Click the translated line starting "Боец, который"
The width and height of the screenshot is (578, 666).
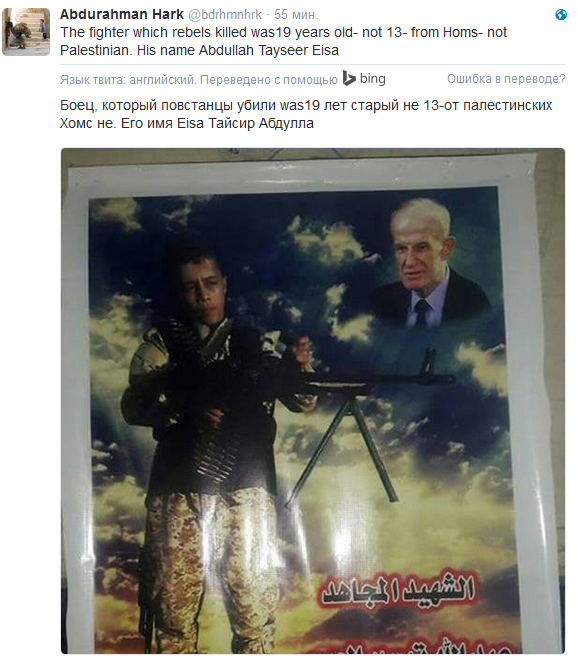[306, 105]
